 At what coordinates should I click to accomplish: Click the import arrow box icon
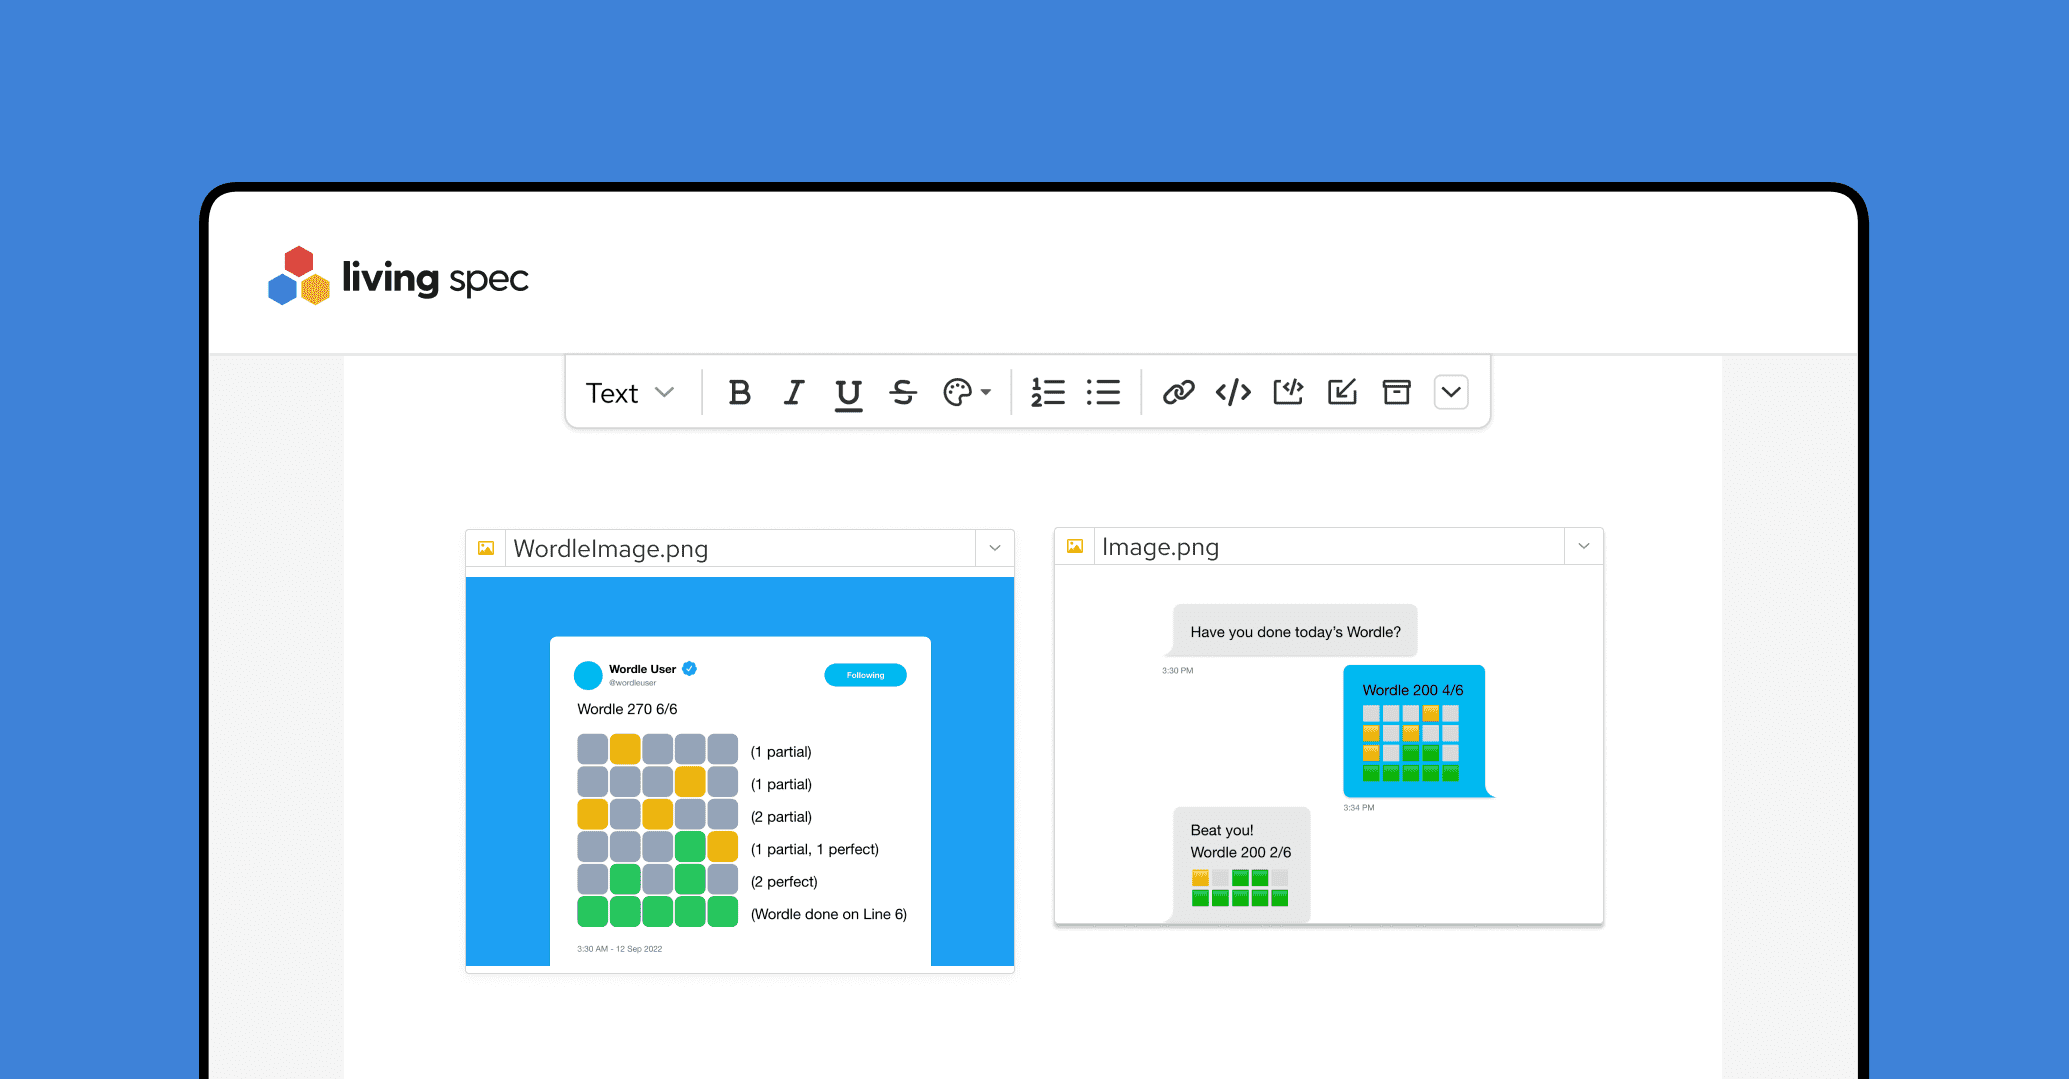coord(1342,393)
